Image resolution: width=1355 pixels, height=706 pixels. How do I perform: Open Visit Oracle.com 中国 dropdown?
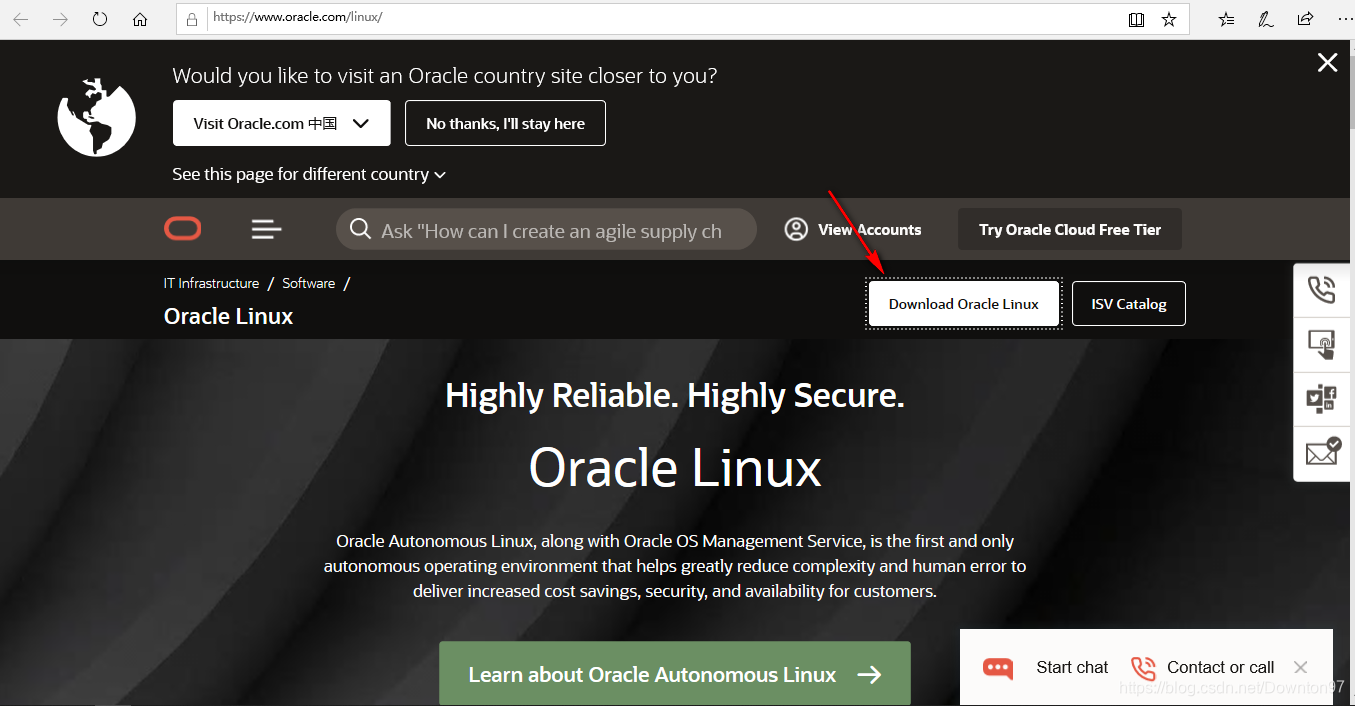click(282, 123)
